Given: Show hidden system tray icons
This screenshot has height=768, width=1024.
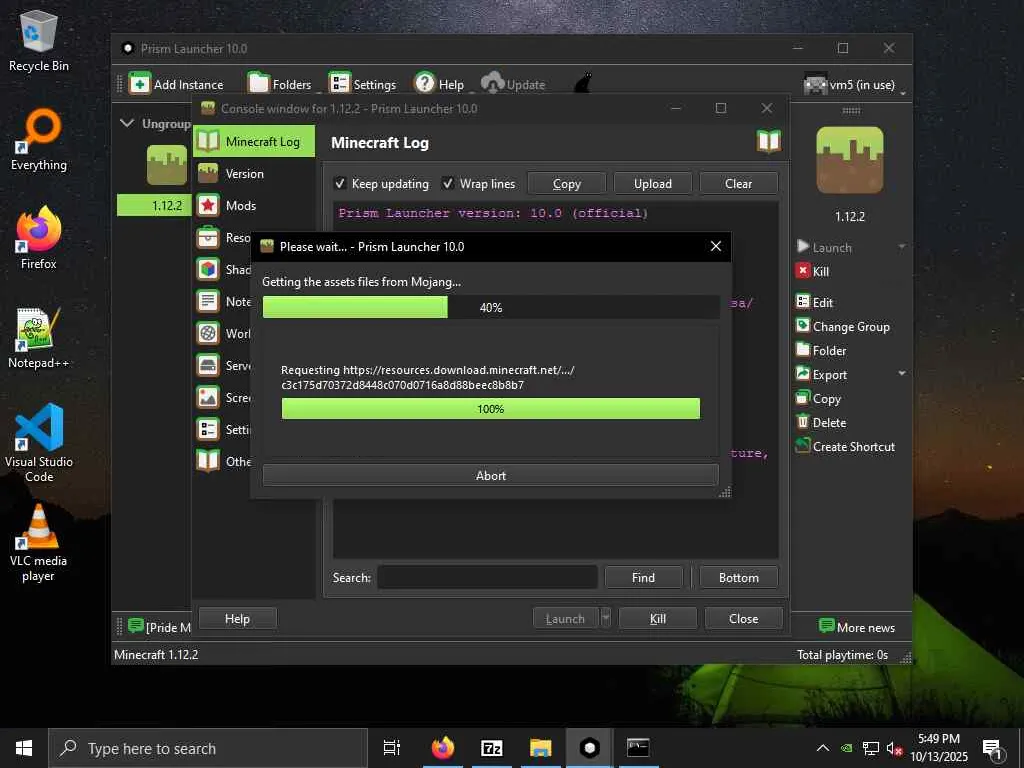Looking at the screenshot, I should [x=823, y=748].
